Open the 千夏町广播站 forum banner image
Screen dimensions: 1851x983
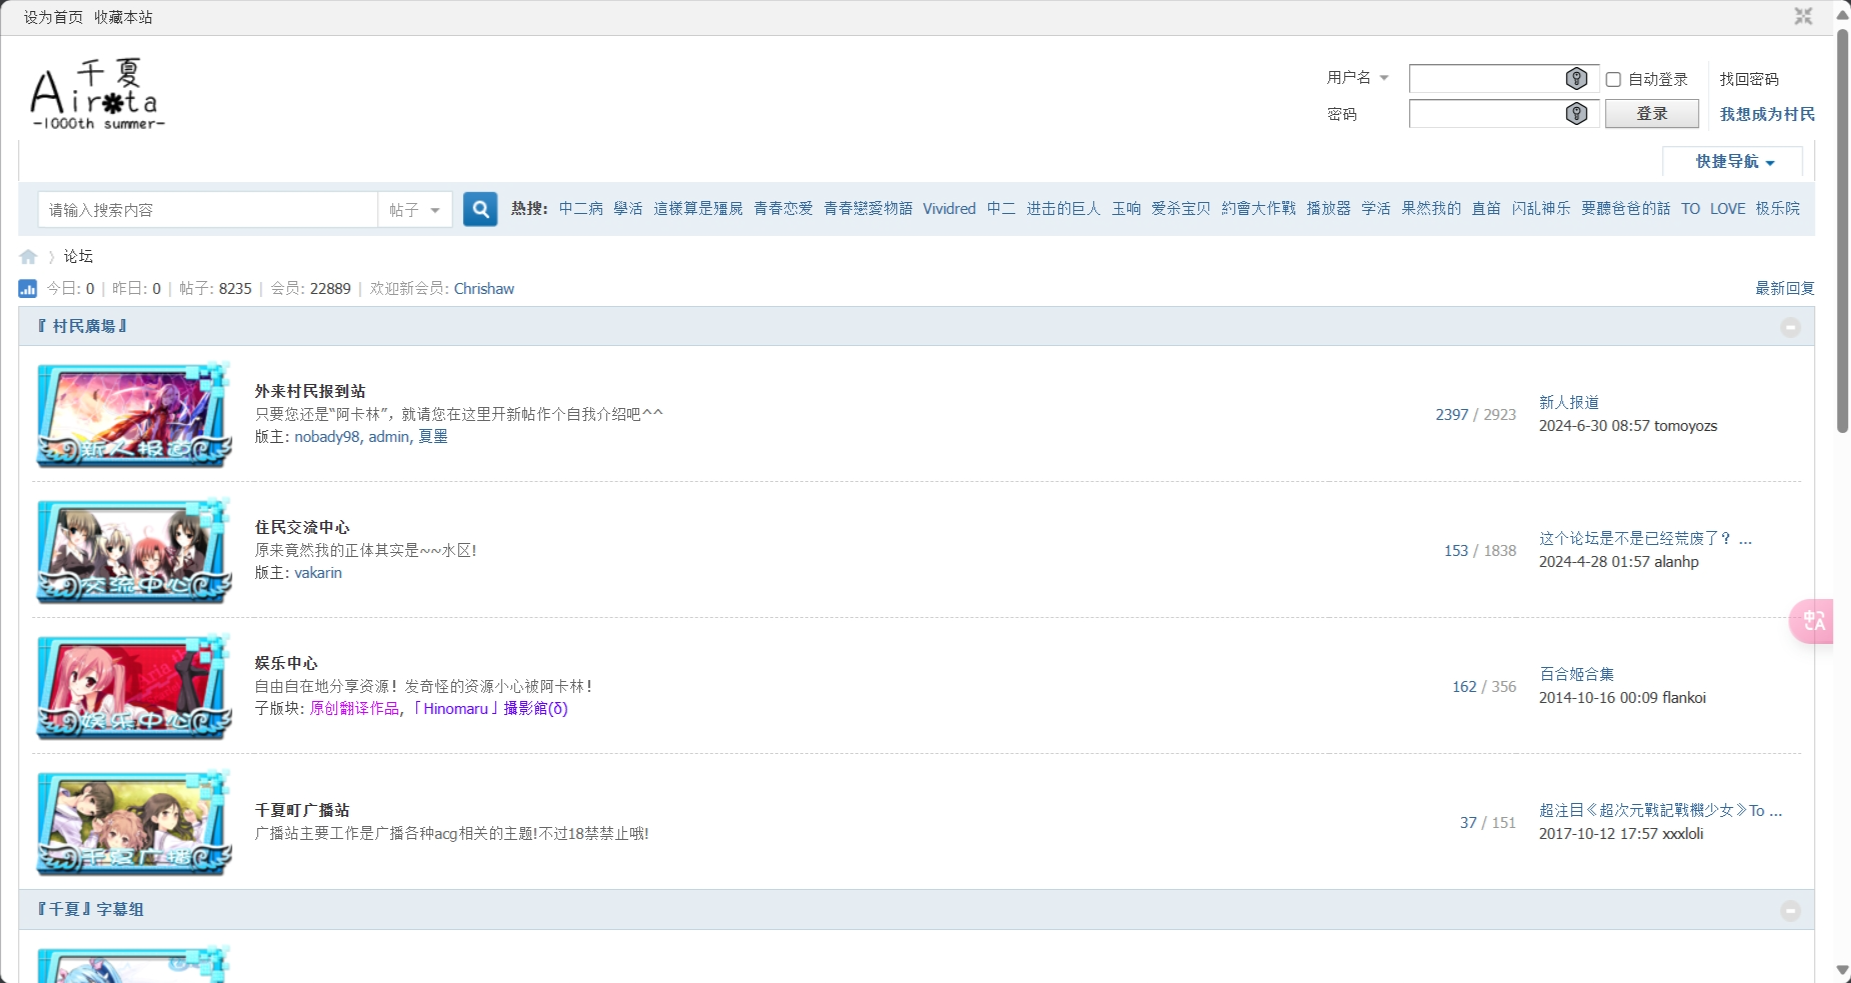pos(134,822)
